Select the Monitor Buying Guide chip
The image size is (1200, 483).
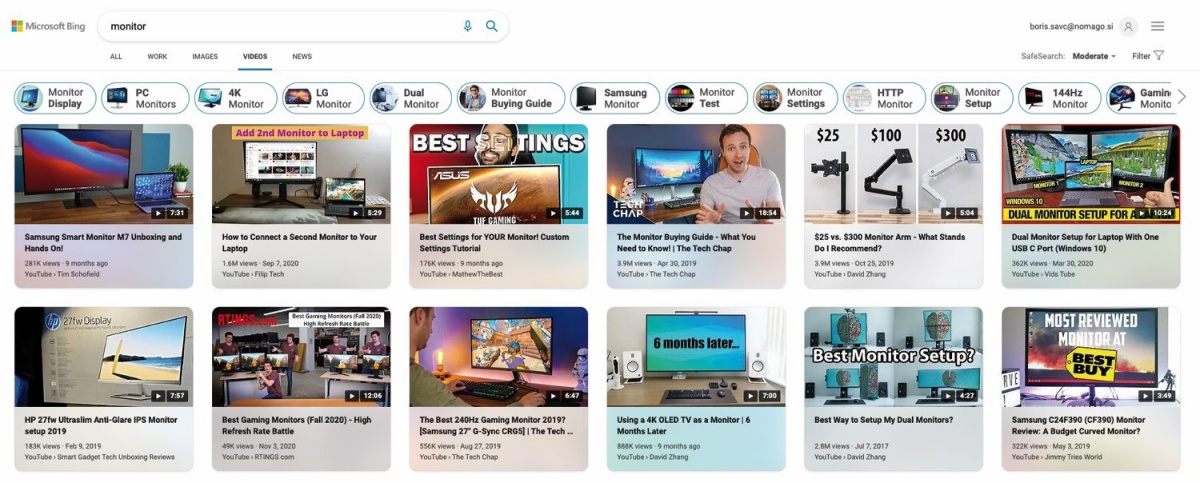511,98
